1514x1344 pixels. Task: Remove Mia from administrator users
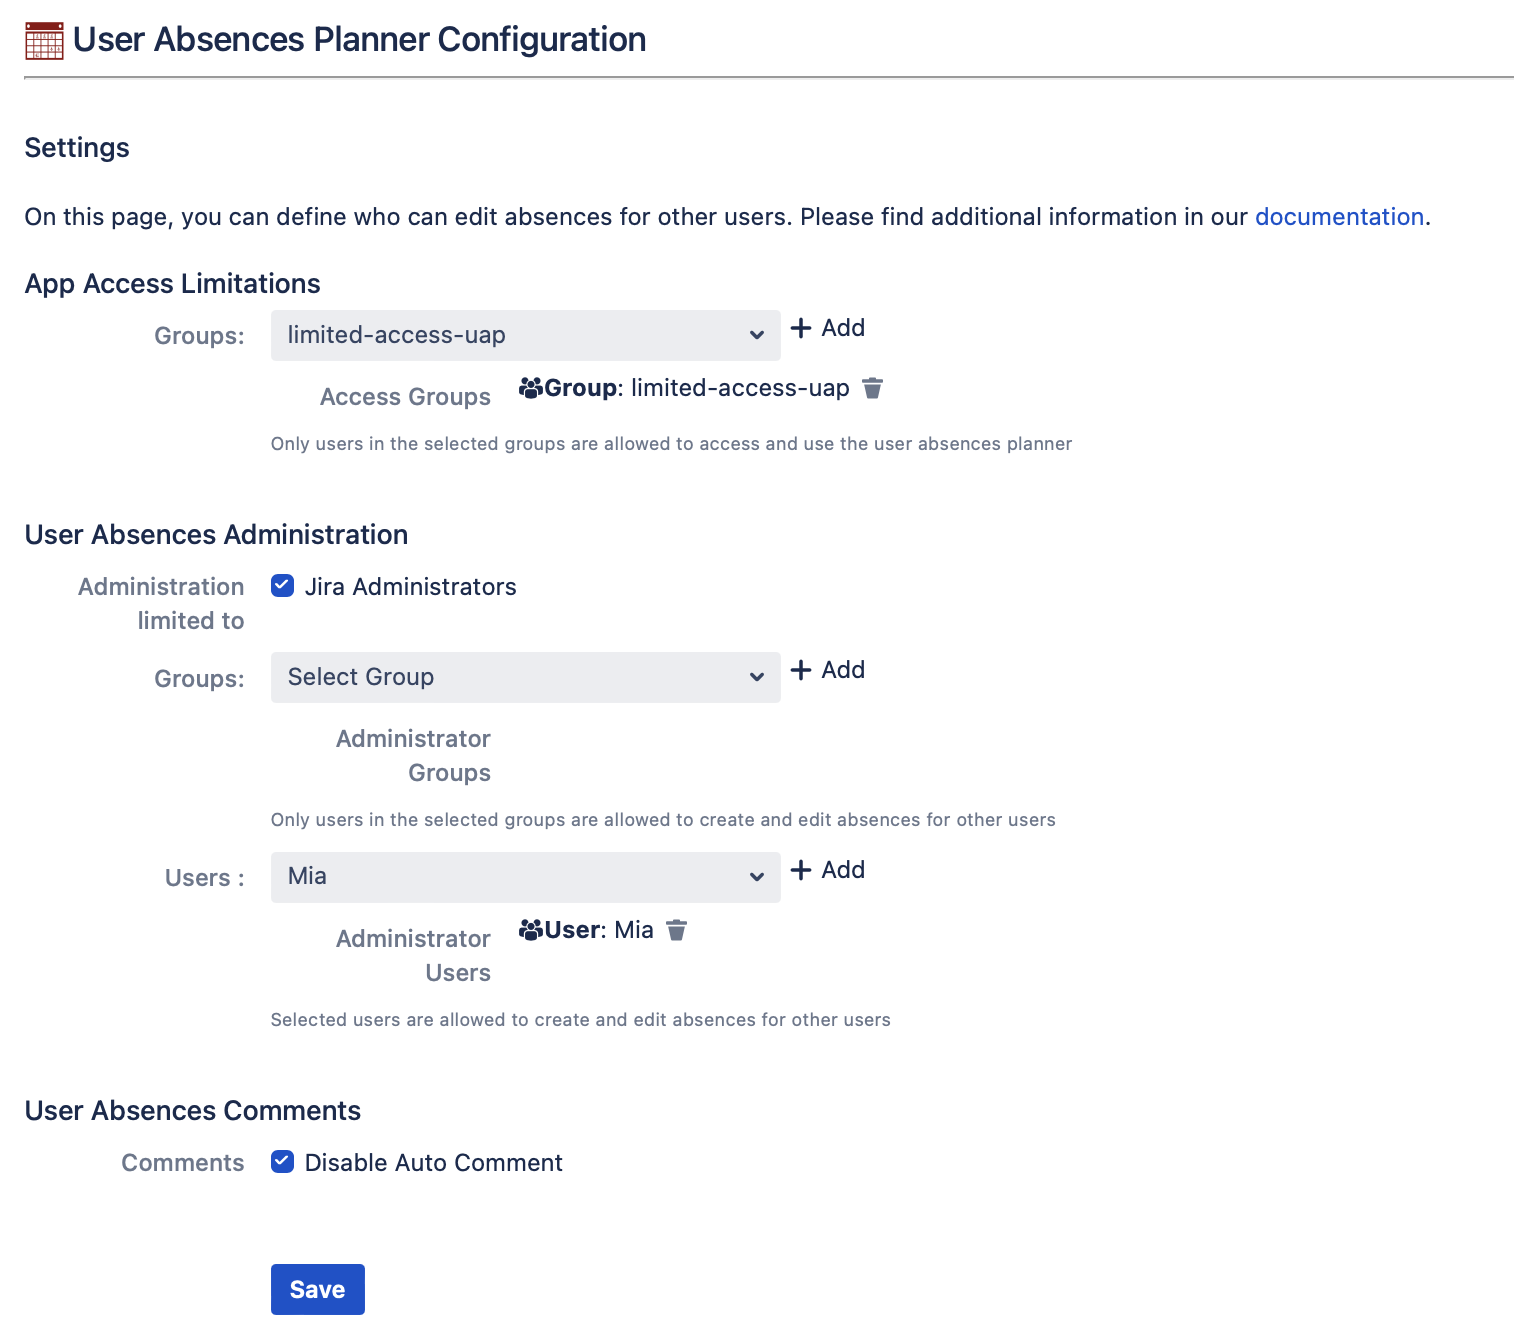[x=677, y=930]
